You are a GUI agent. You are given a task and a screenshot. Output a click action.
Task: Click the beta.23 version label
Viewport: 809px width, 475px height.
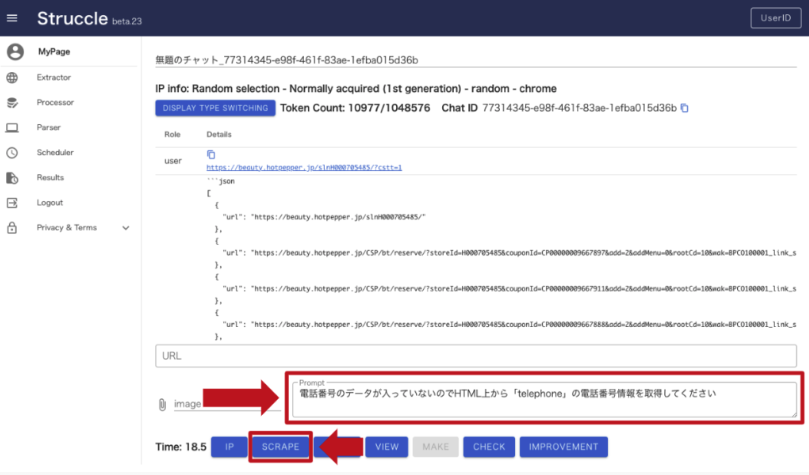127,22
